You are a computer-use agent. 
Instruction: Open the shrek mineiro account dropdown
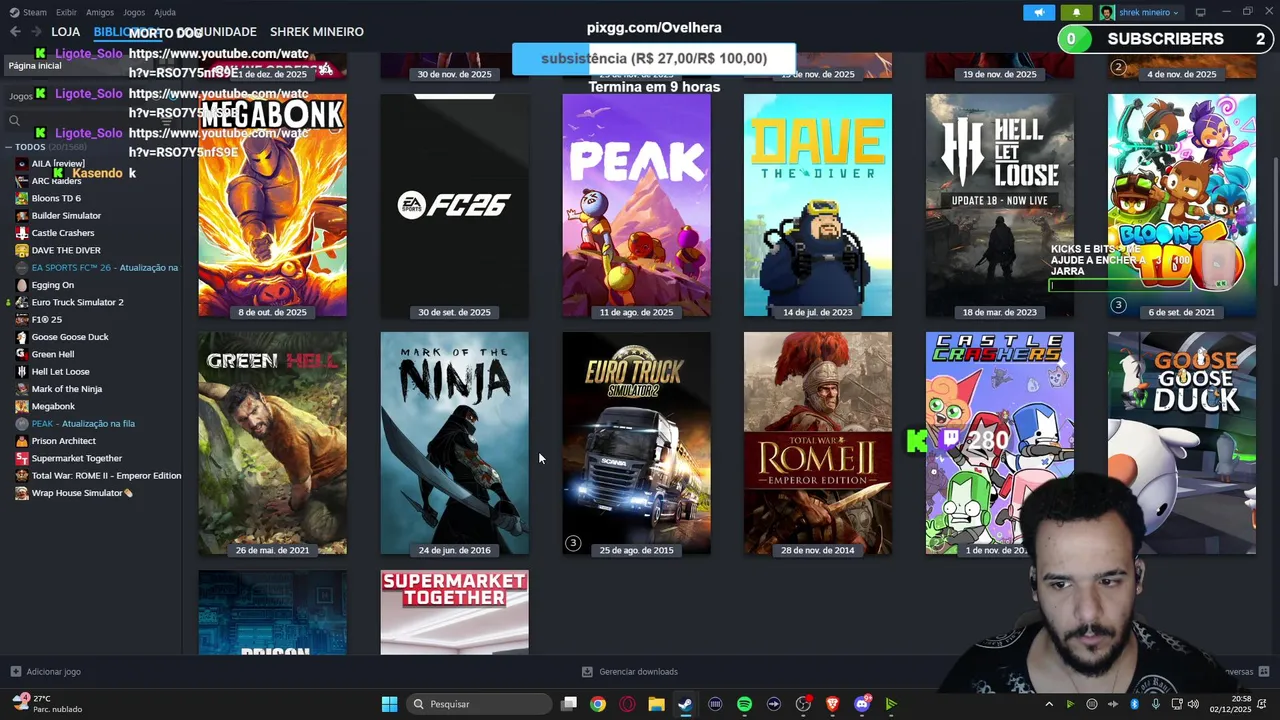point(1140,12)
